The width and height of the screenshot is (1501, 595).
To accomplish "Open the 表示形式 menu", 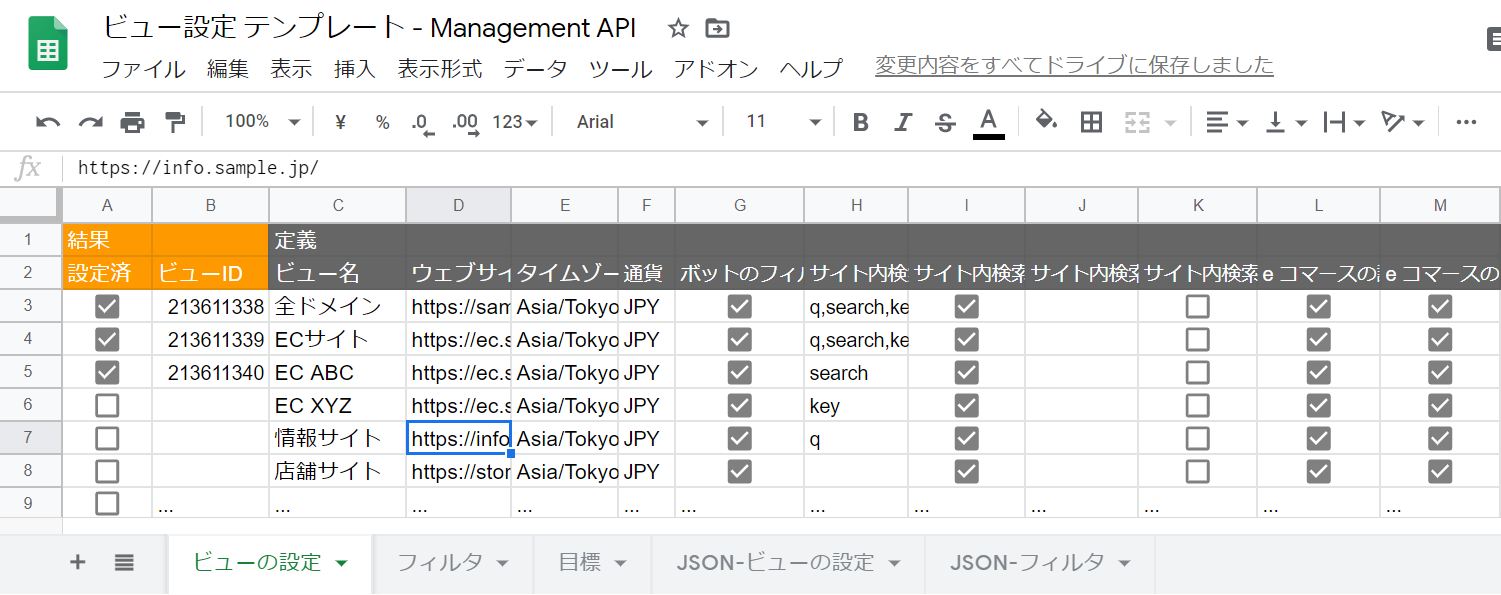I will point(440,69).
